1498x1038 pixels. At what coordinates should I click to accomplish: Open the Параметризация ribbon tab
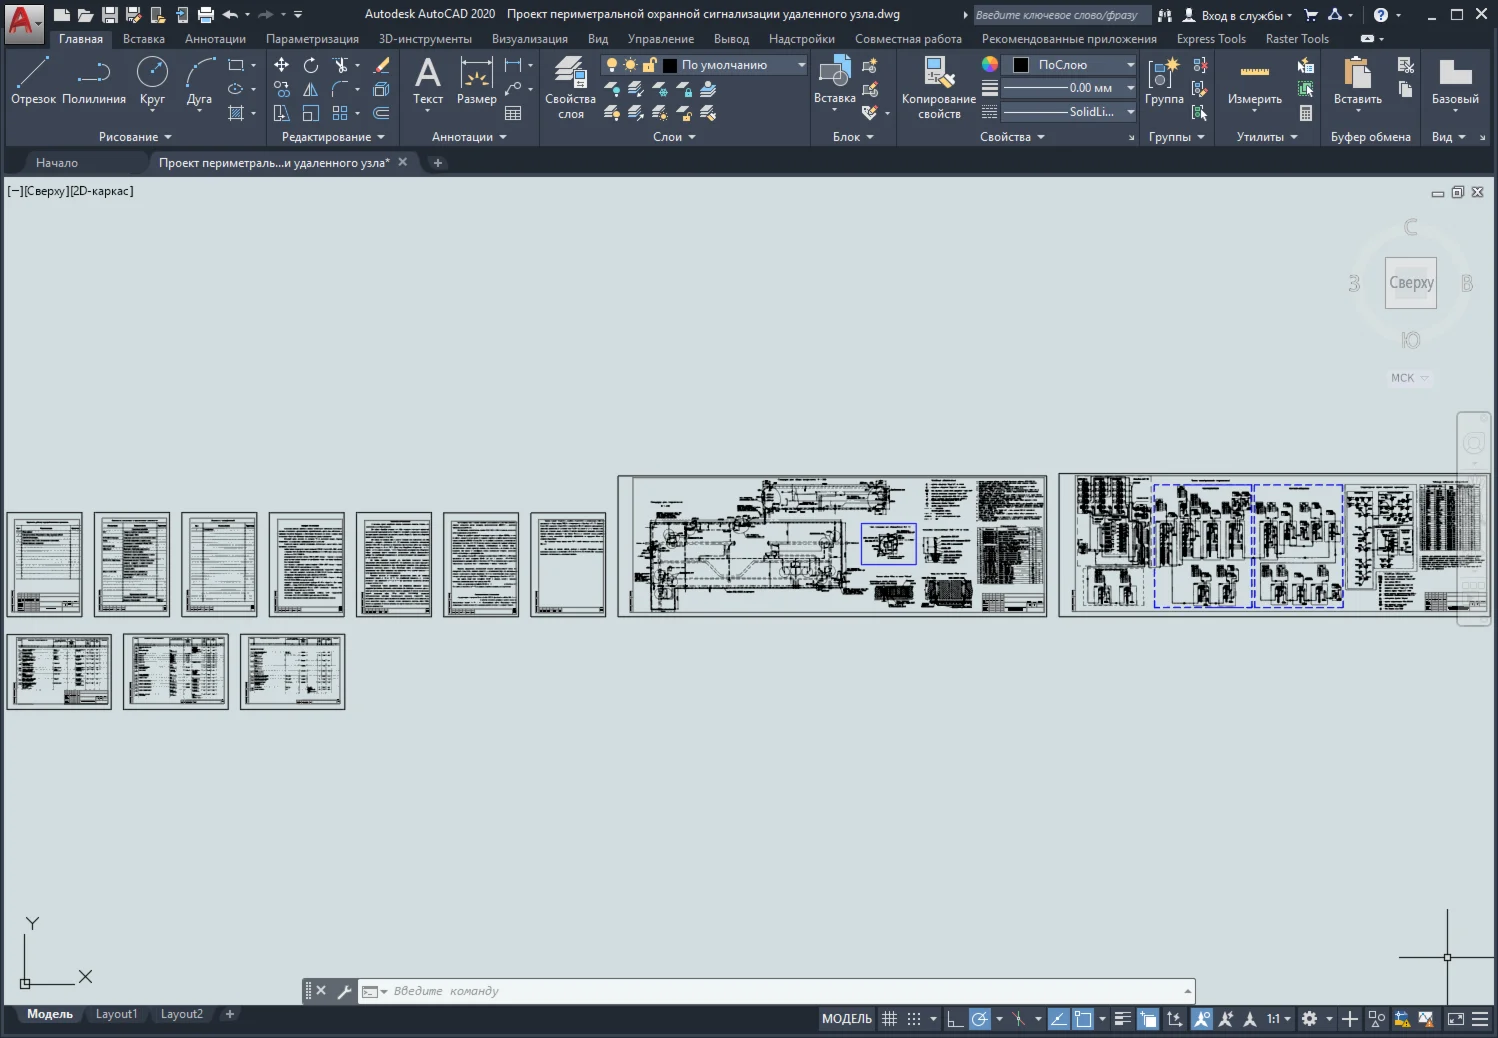[312, 39]
